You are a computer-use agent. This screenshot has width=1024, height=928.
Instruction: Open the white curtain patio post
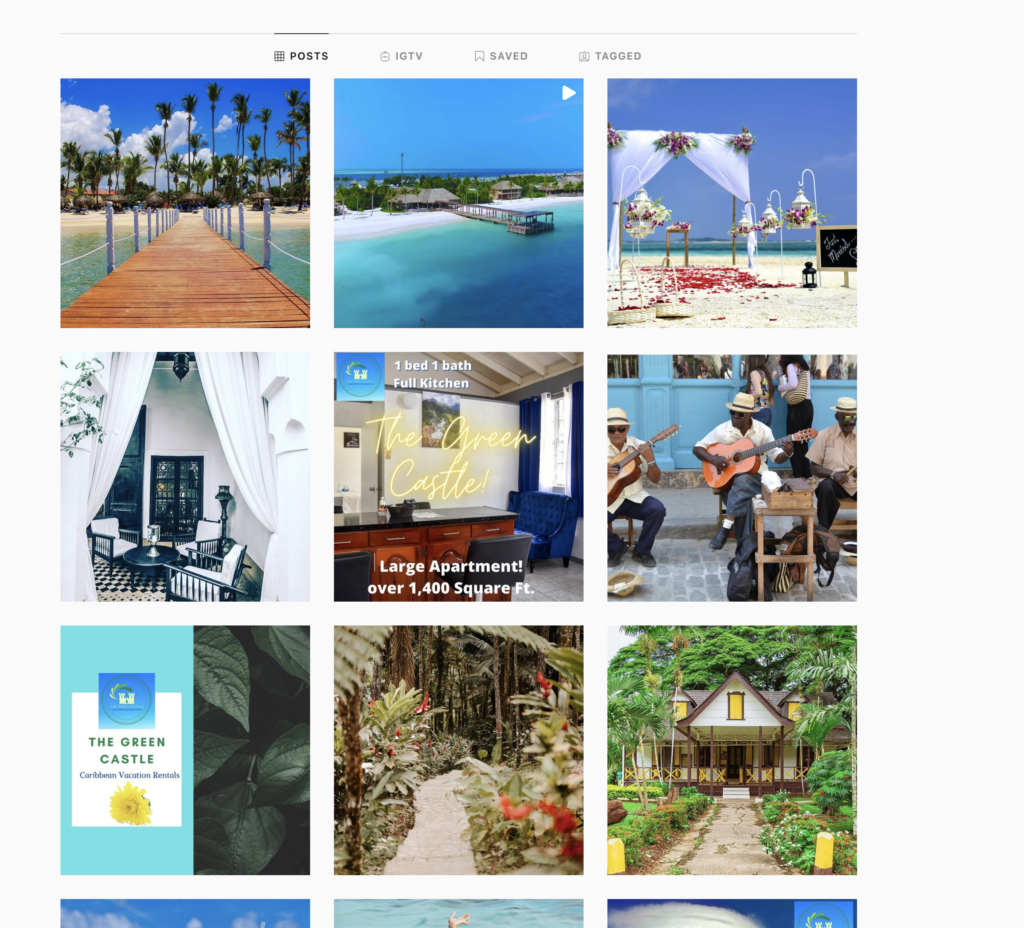pyautogui.click(x=185, y=476)
